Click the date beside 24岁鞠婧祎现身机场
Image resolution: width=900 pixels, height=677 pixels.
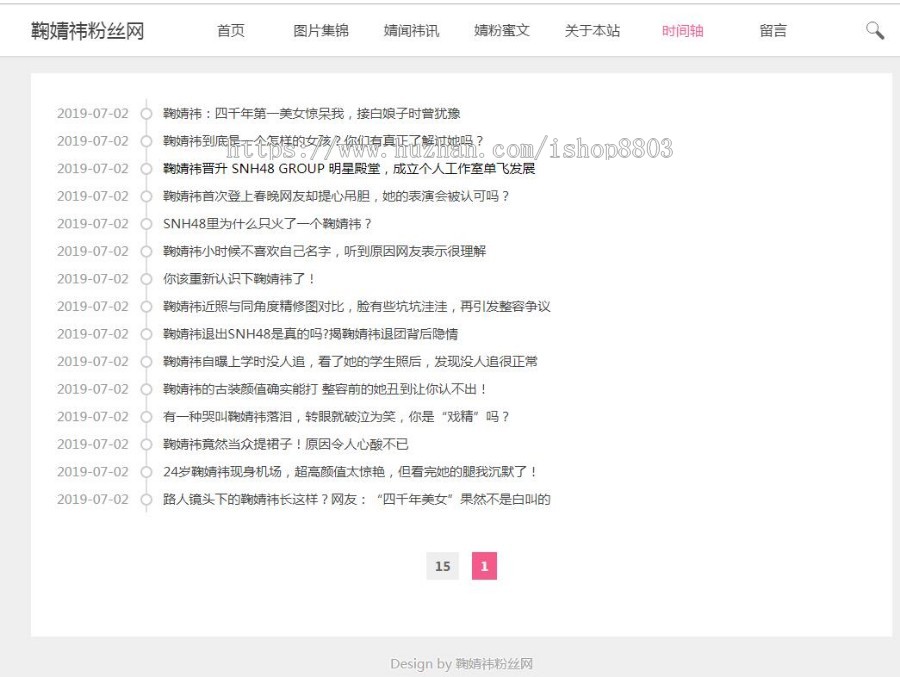click(92, 472)
